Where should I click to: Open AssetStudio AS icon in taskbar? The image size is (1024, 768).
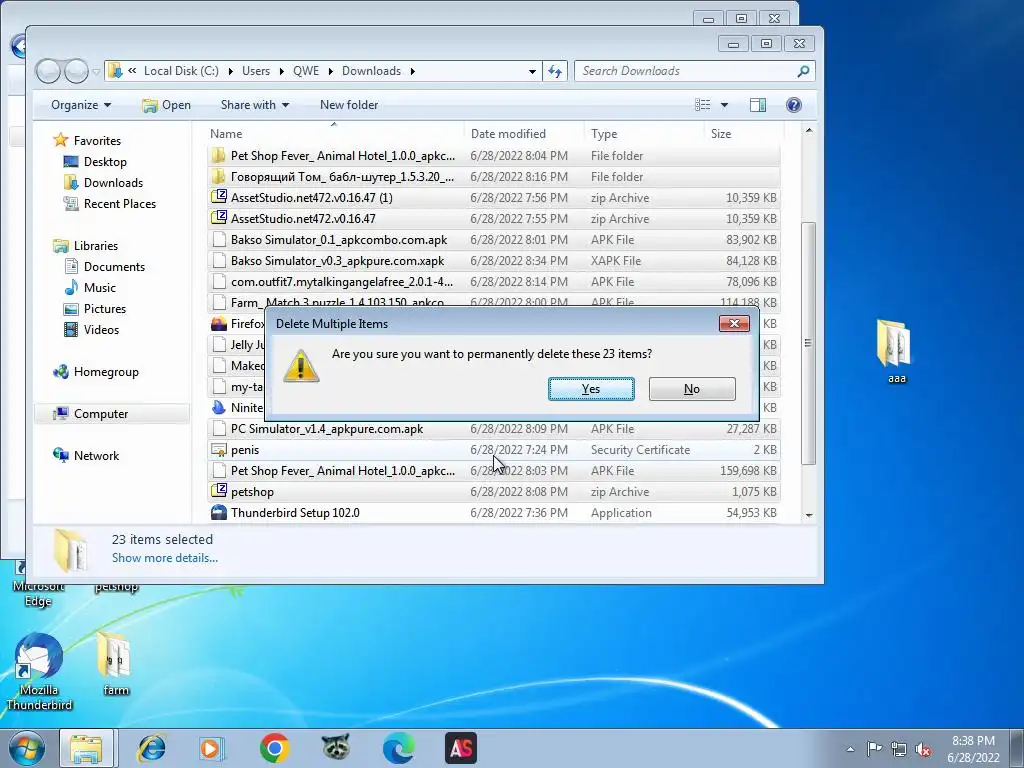click(460, 748)
